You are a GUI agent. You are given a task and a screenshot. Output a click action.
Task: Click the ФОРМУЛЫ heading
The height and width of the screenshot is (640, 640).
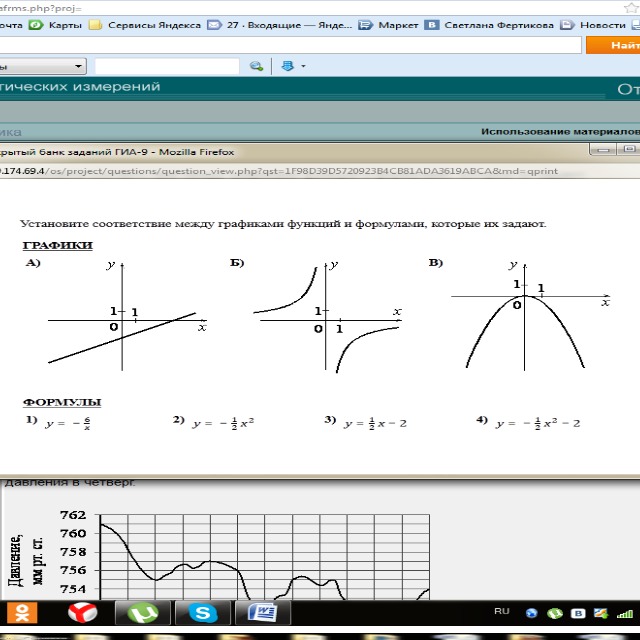click(x=62, y=402)
